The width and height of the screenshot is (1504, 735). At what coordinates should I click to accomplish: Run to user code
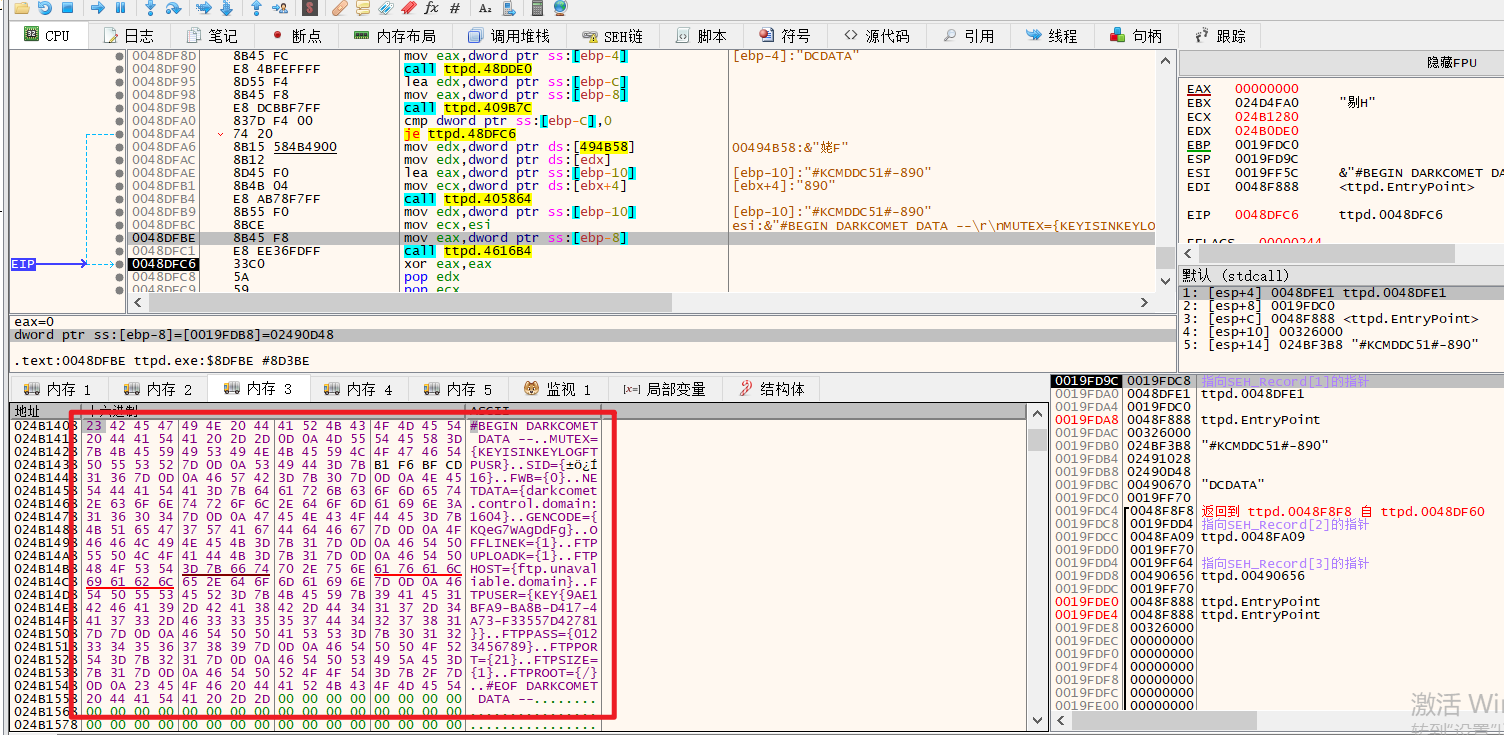click(281, 8)
